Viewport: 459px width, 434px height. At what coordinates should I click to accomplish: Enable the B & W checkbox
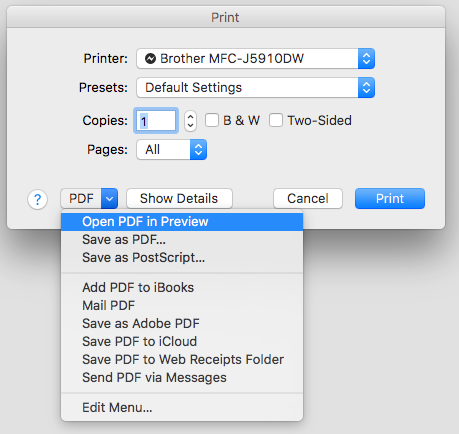pyautogui.click(x=212, y=120)
